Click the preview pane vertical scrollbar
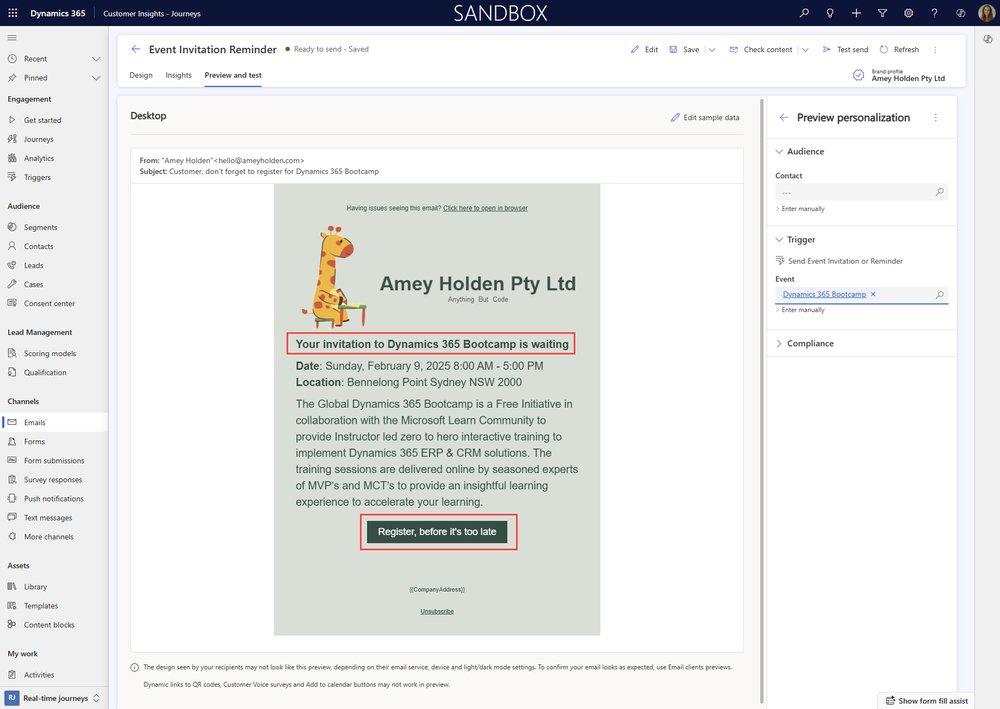This screenshot has height=709, width=1000. coord(762,402)
